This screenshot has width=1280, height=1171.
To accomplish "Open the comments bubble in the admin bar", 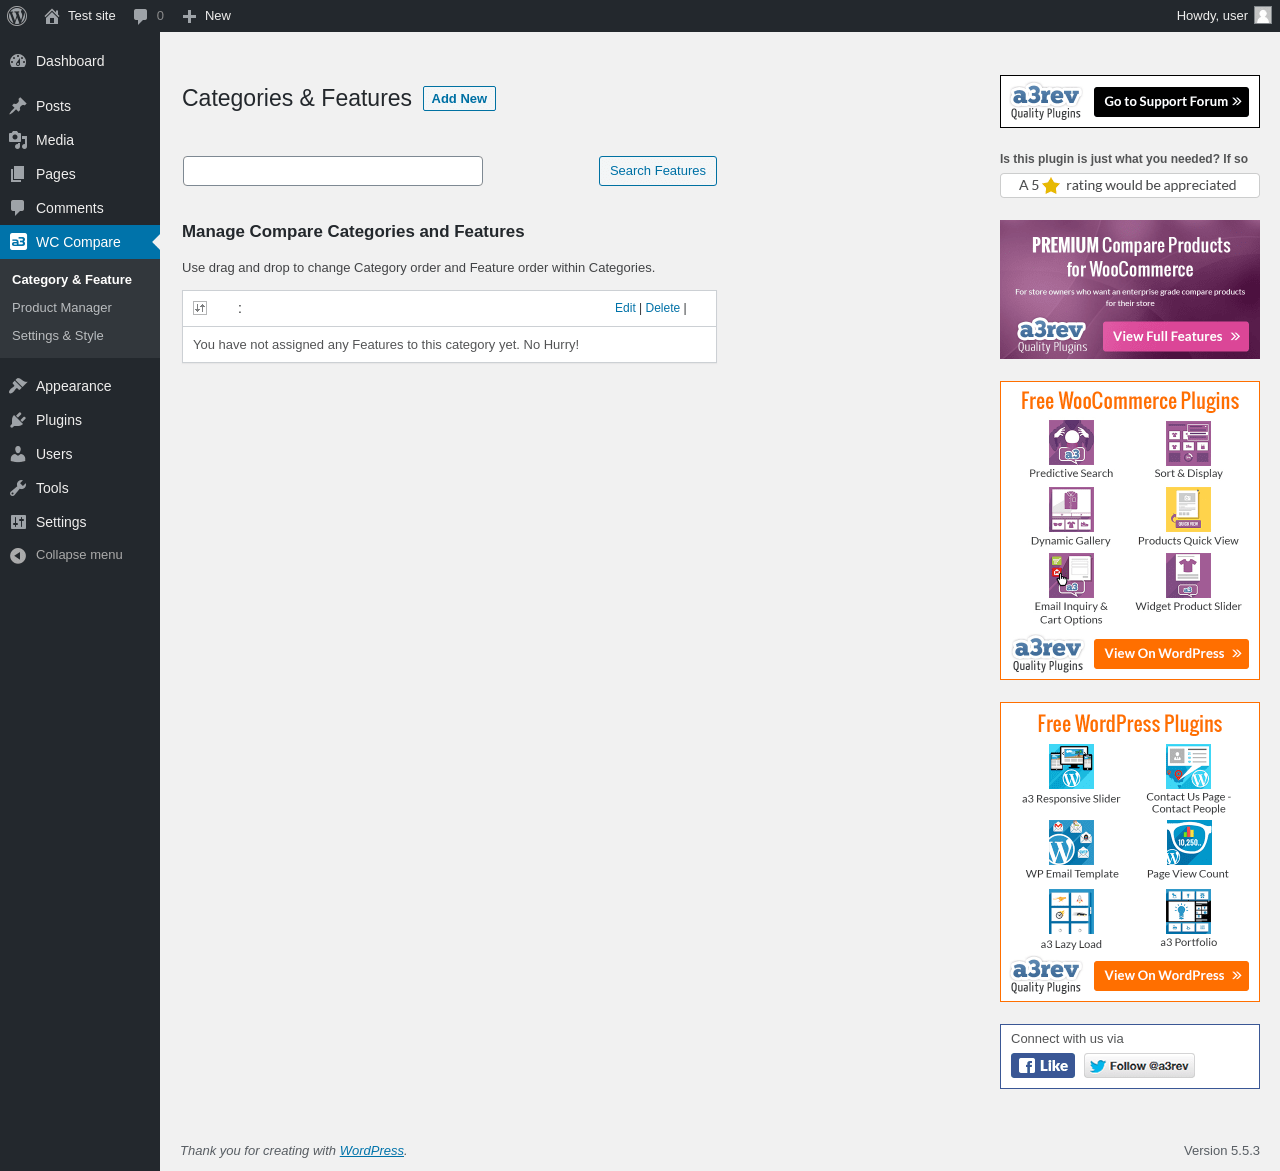I will click(x=140, y=16).
